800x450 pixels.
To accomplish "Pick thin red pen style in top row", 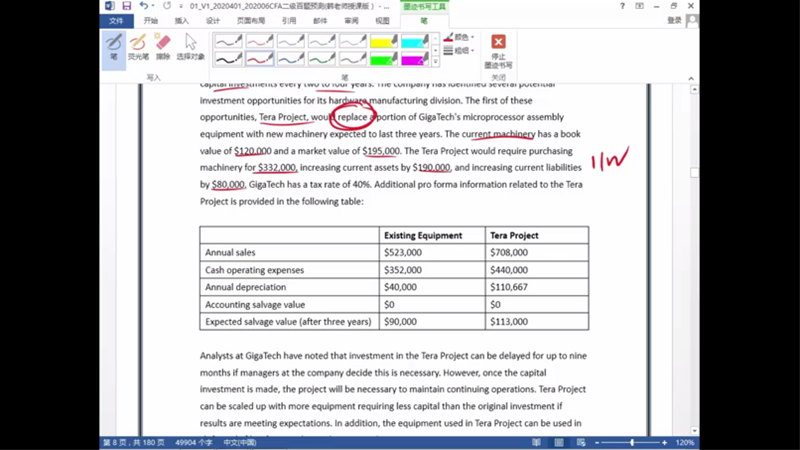I will (259, 41).
